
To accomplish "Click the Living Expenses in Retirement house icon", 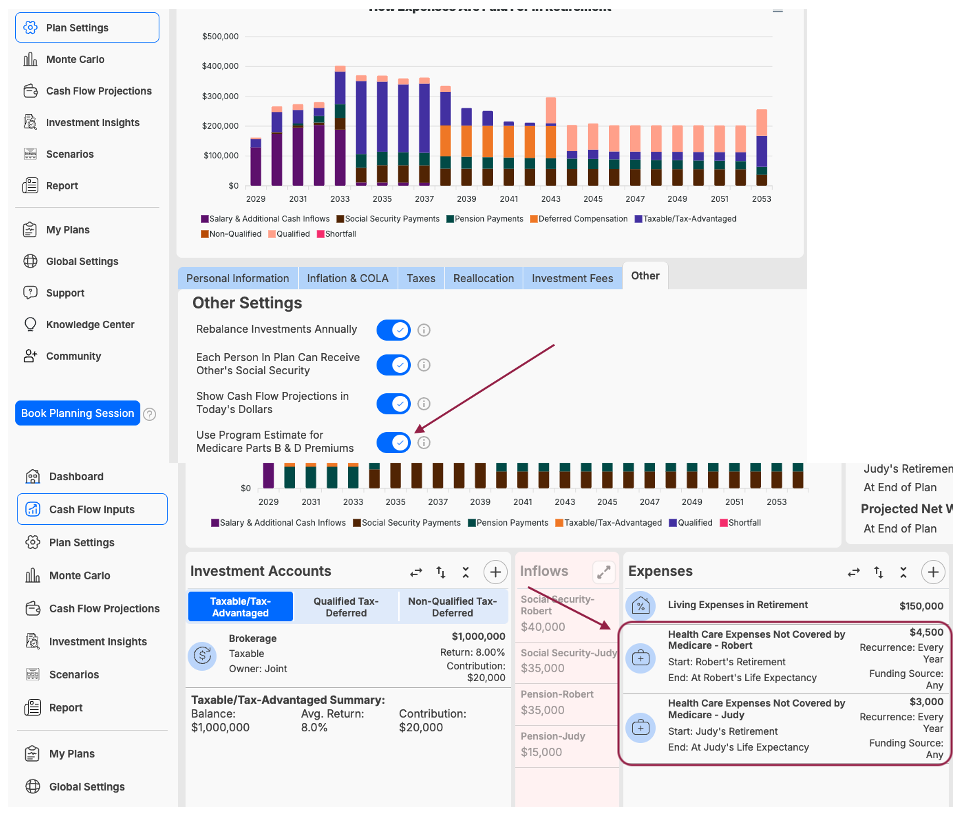I will (x=641, y=606).
